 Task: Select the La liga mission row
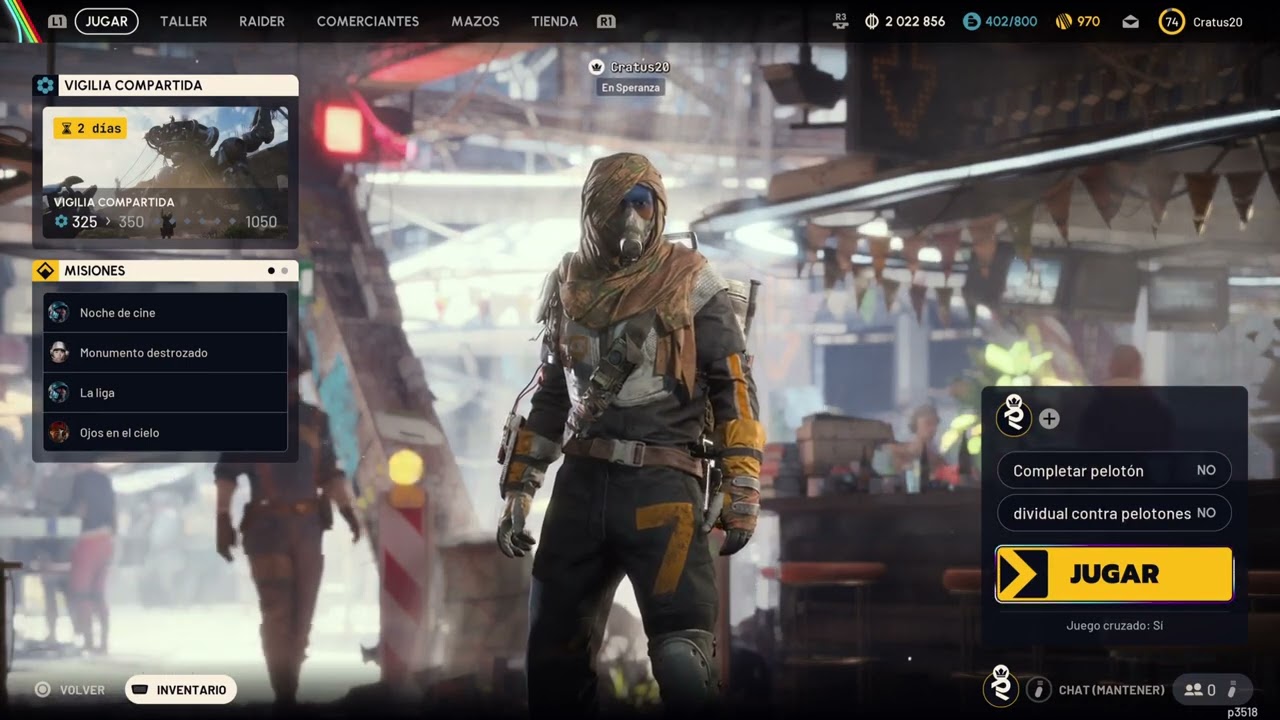(x=165, y=393)
